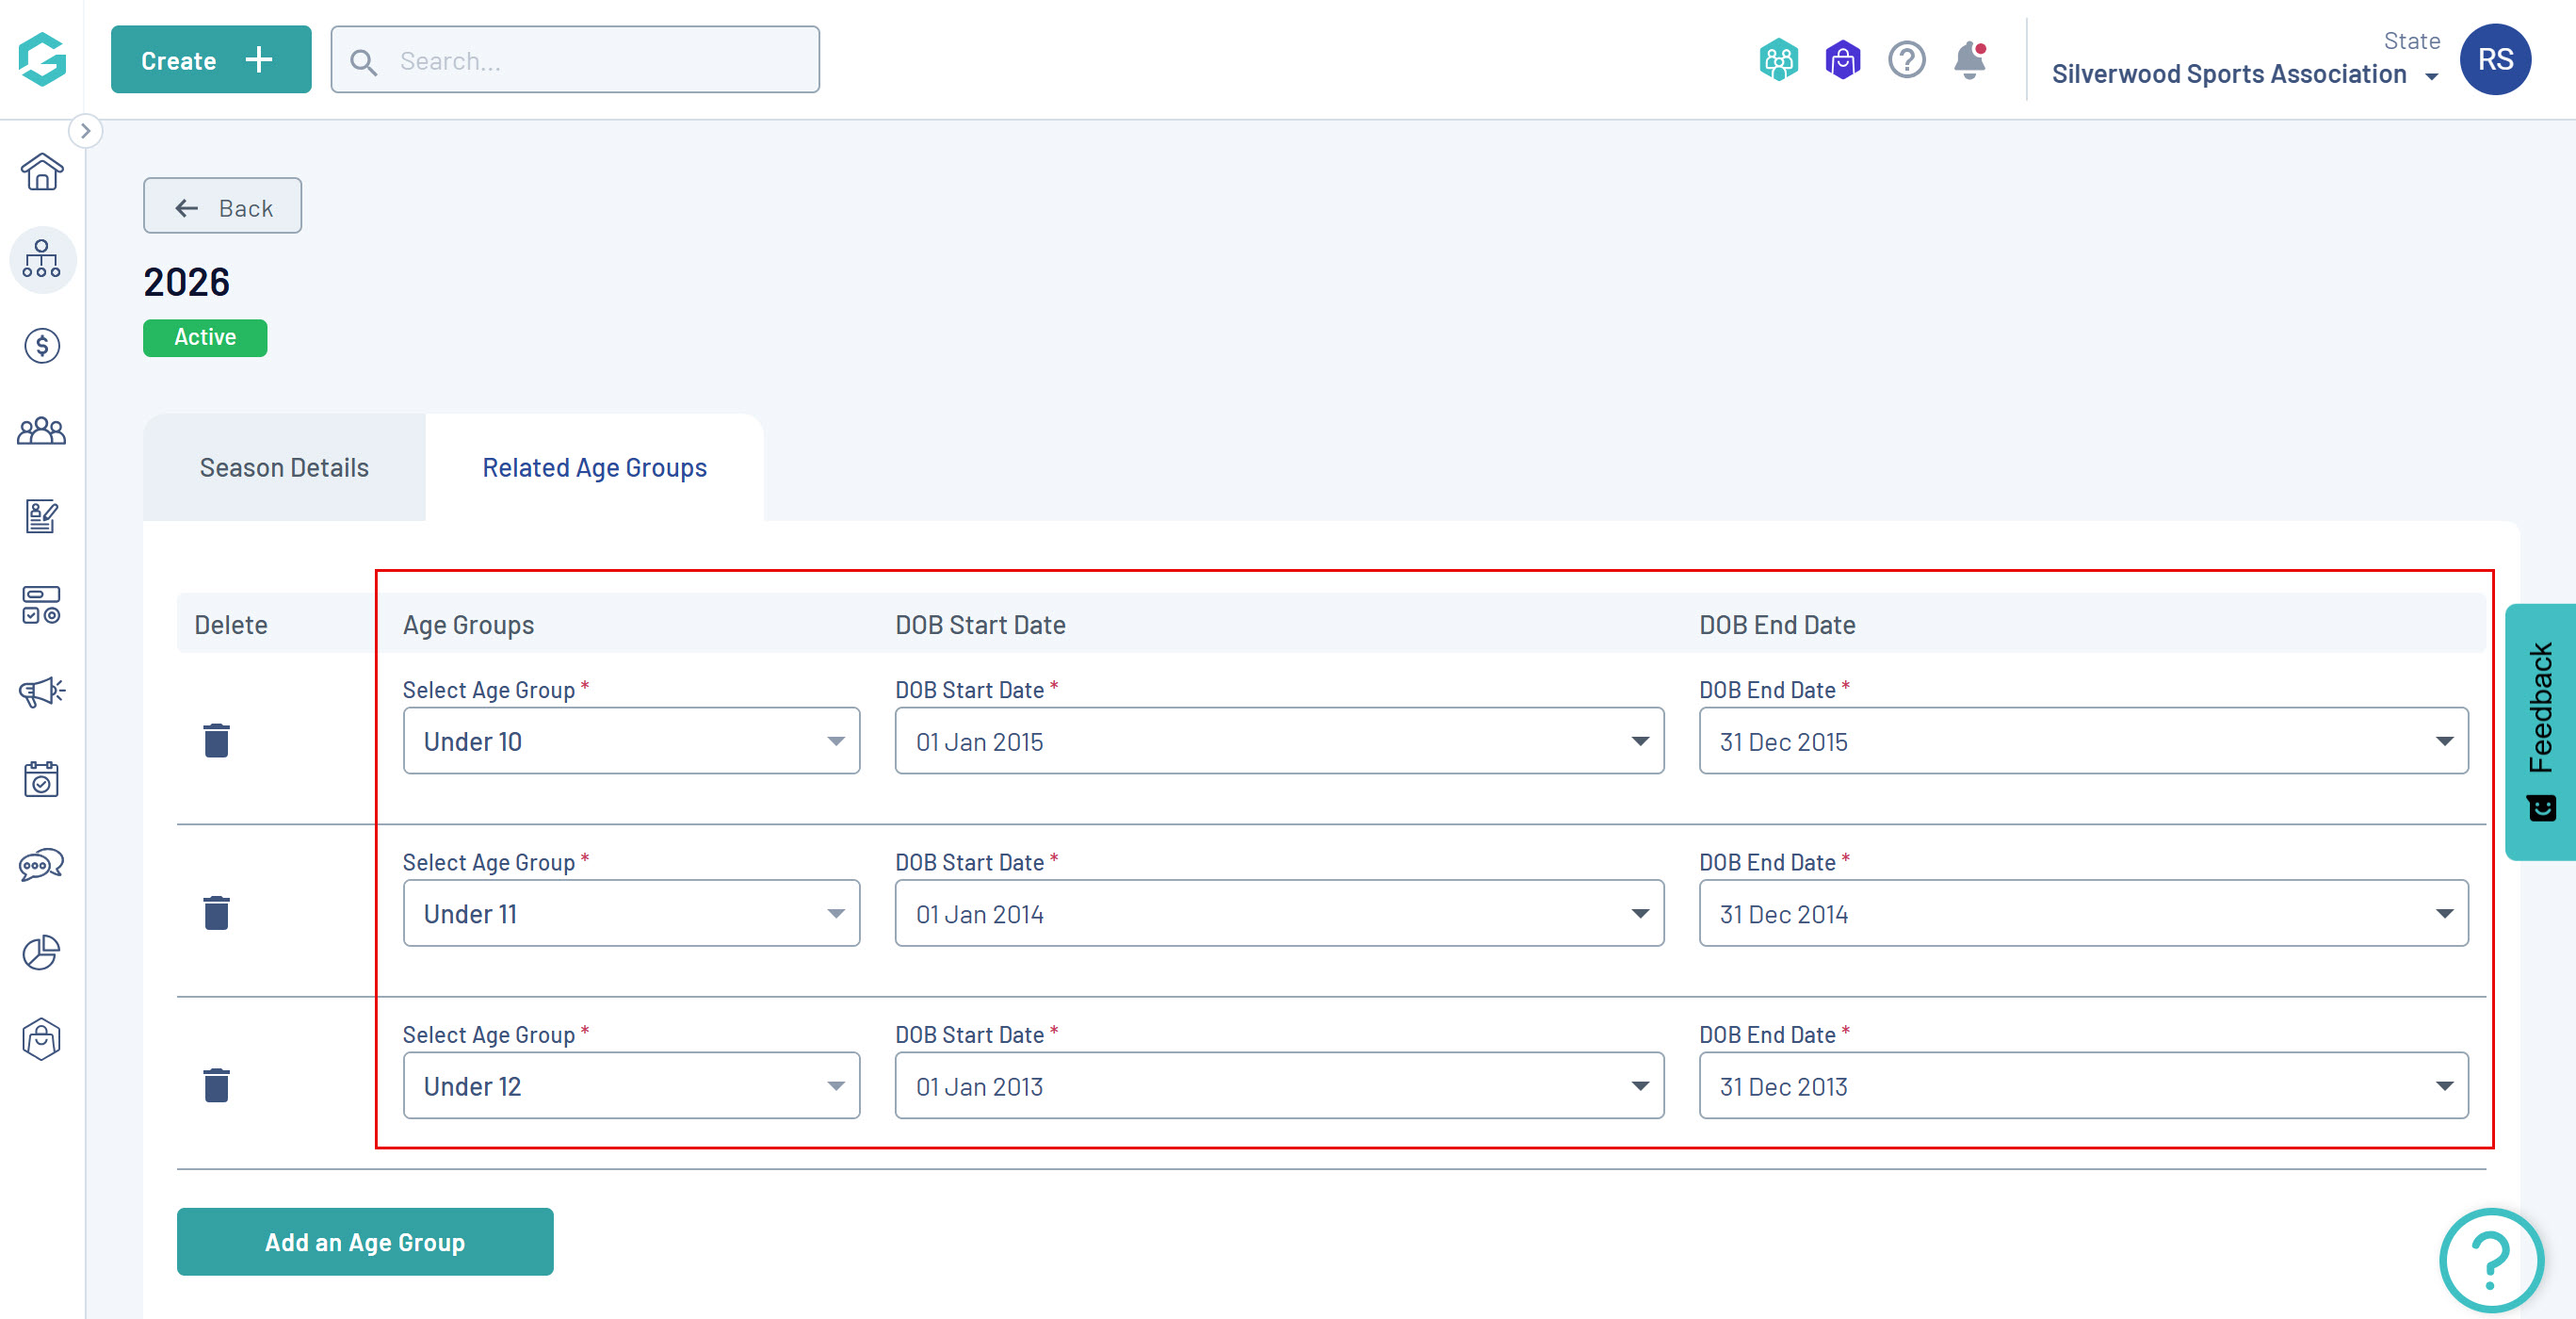Open the shopping bag icon in sidebar
Screen dimensions: 2576x1319
[x=41, y=1039]
